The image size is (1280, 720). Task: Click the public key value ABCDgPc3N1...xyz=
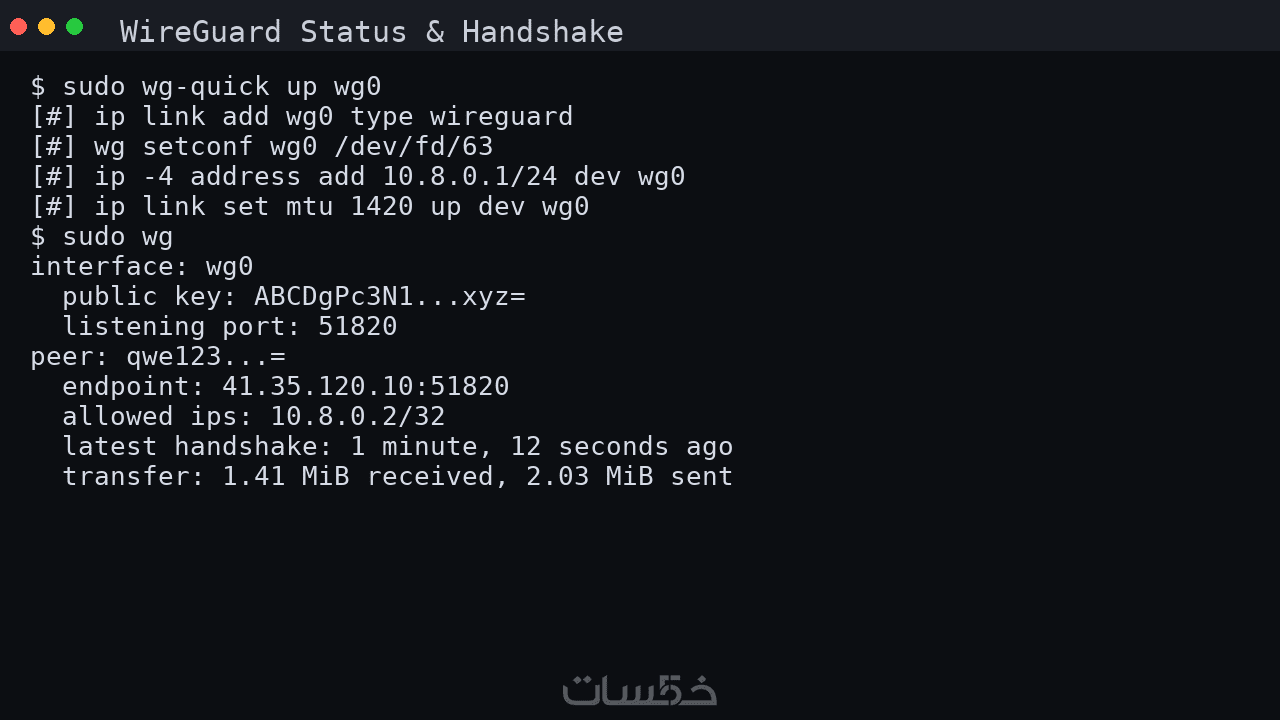(390, 297)
